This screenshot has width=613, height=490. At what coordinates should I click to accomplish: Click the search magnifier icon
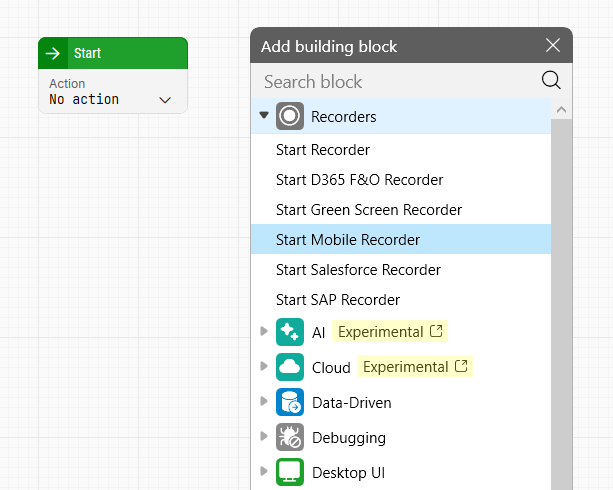pyautogui.click(x=551, y=81)
